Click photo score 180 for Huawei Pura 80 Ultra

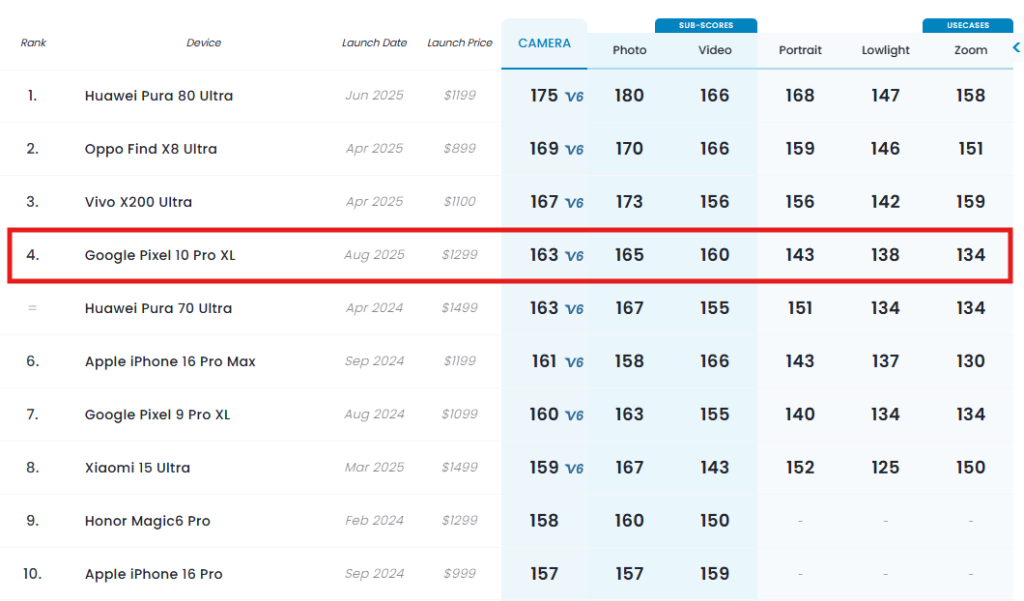tap(630, 95)
